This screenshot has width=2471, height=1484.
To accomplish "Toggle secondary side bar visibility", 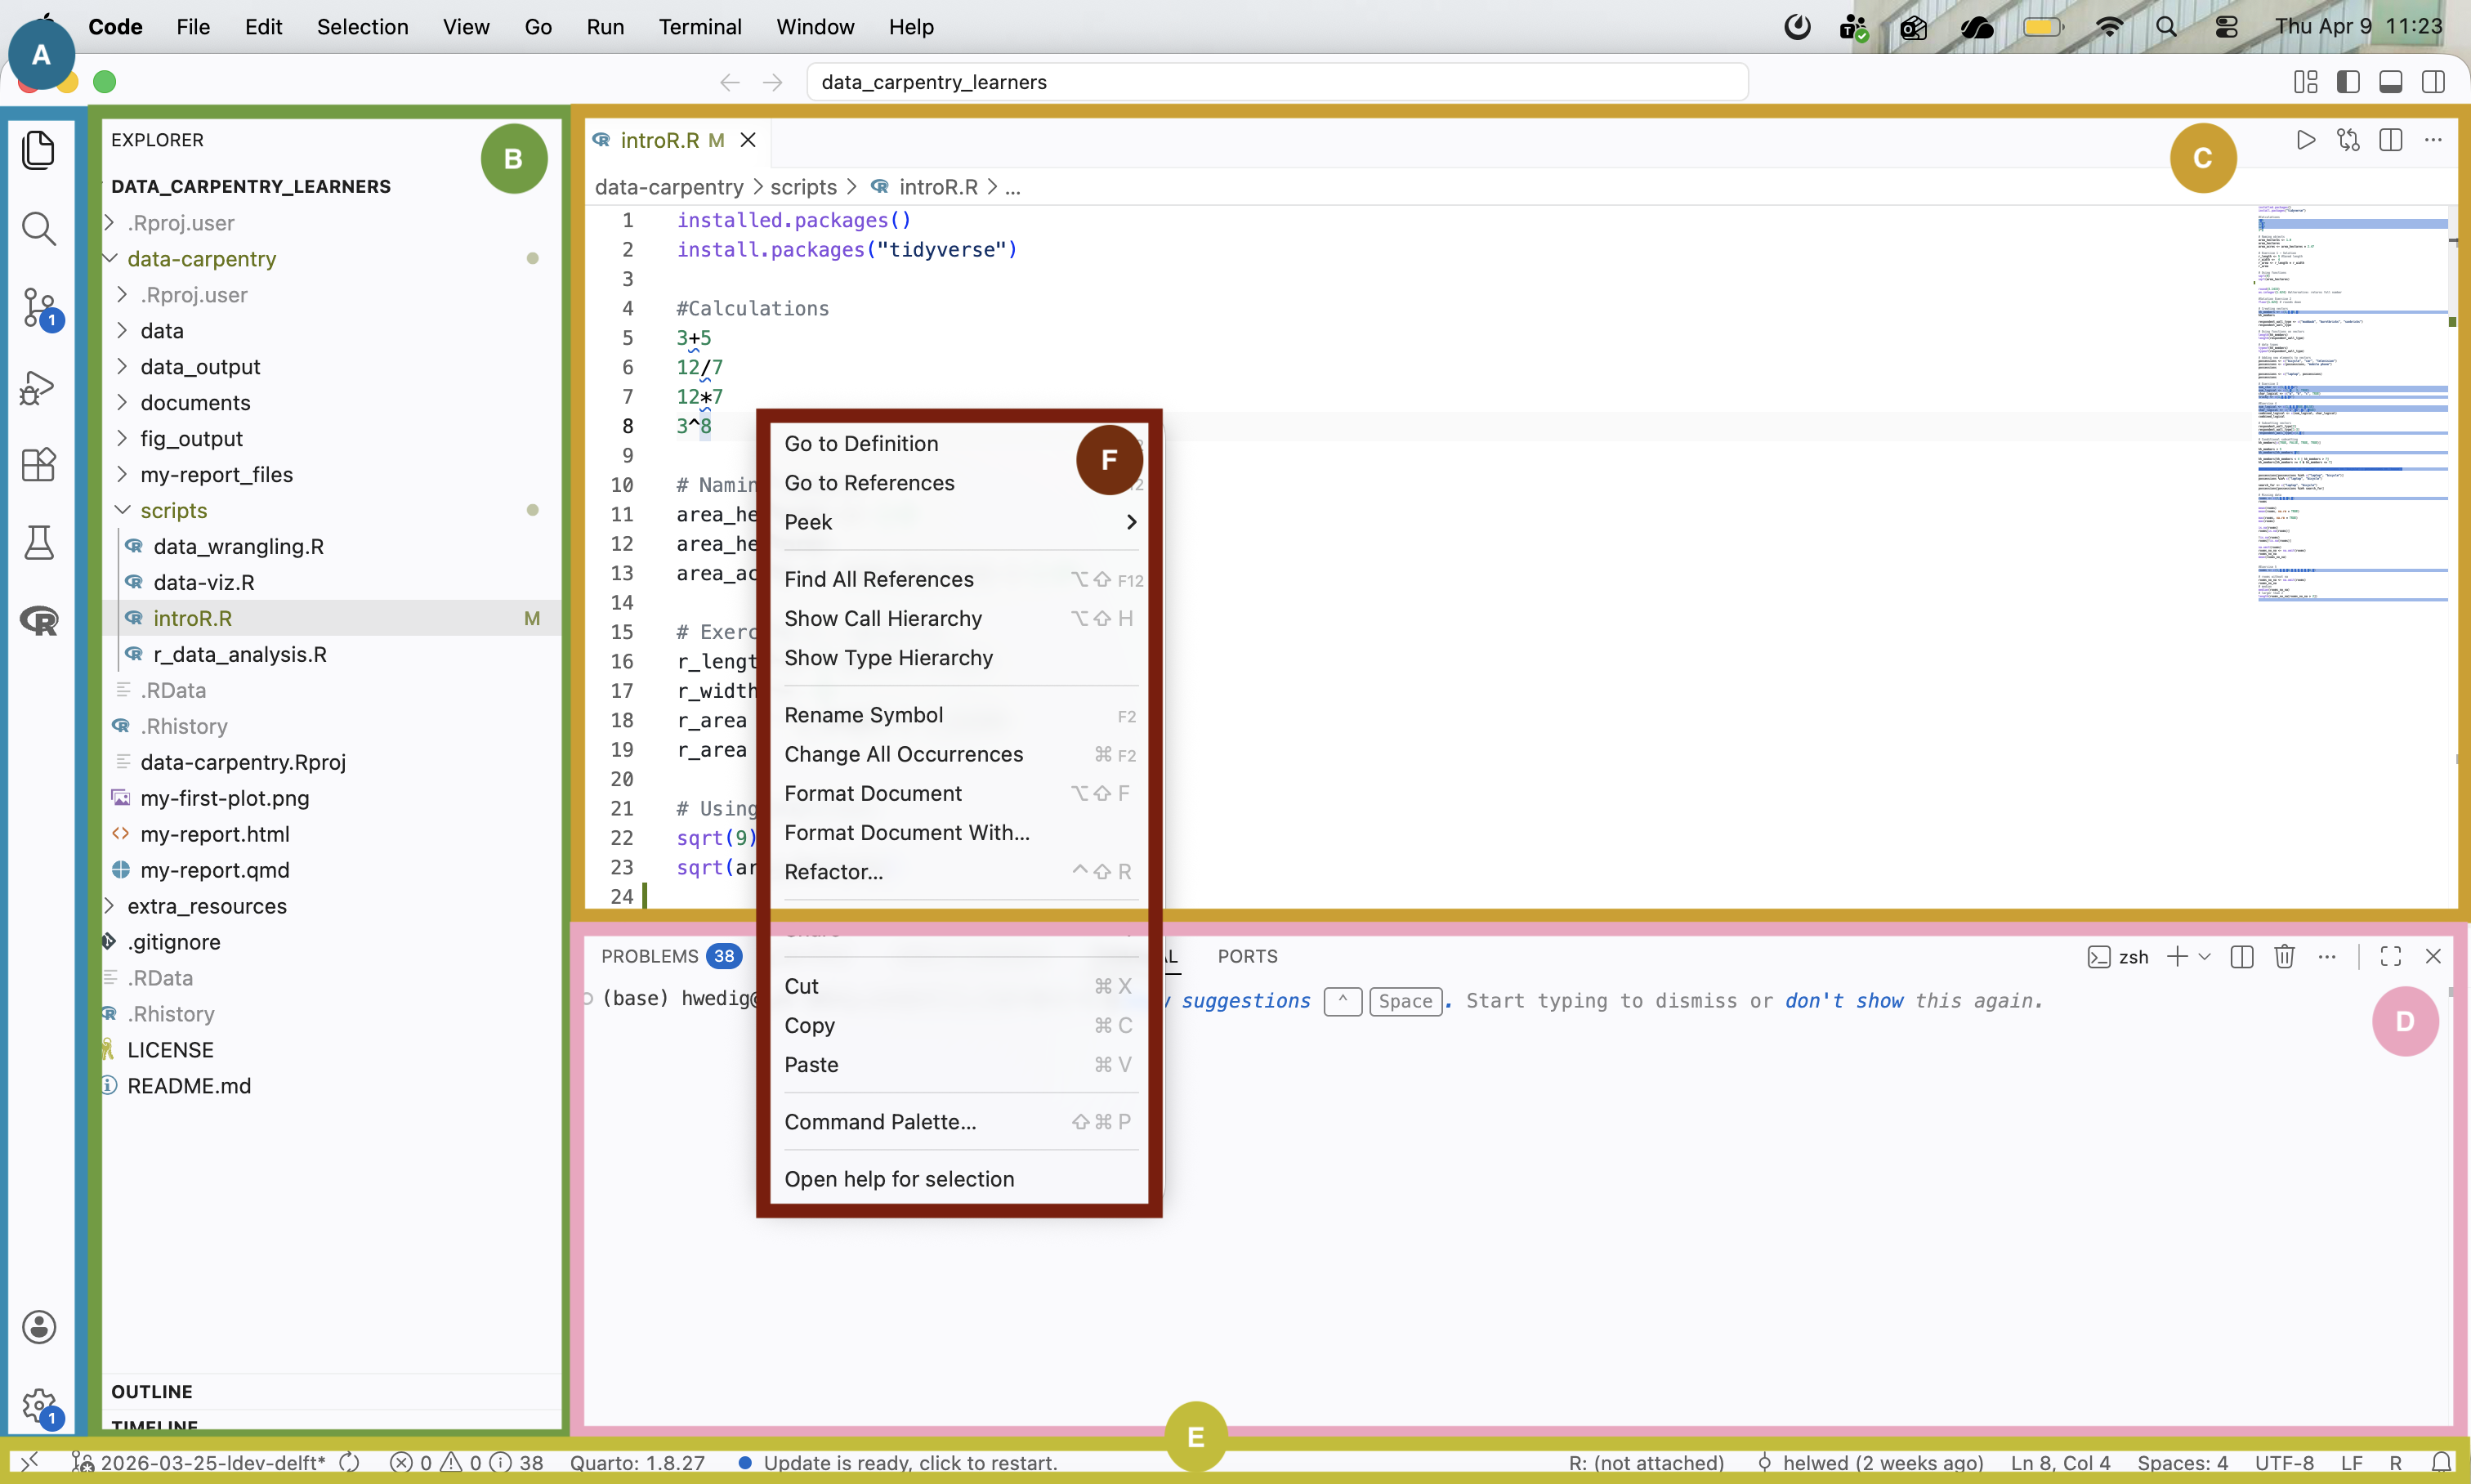I will [x=2433, y=82].
